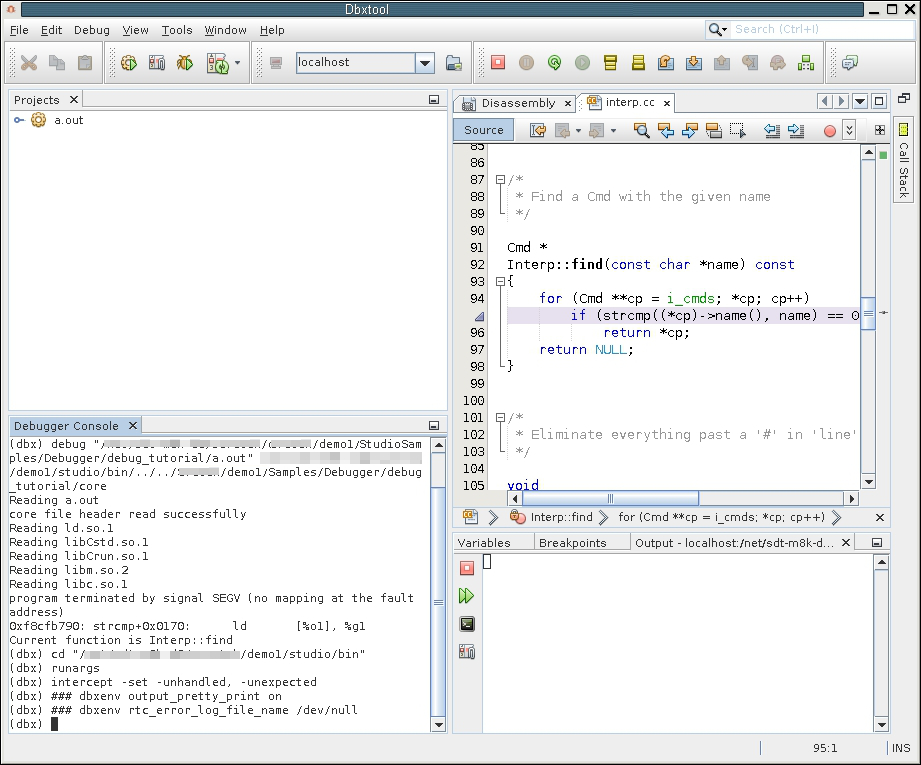
Task: Open the View menu
Action: click(x=135, y=30)
